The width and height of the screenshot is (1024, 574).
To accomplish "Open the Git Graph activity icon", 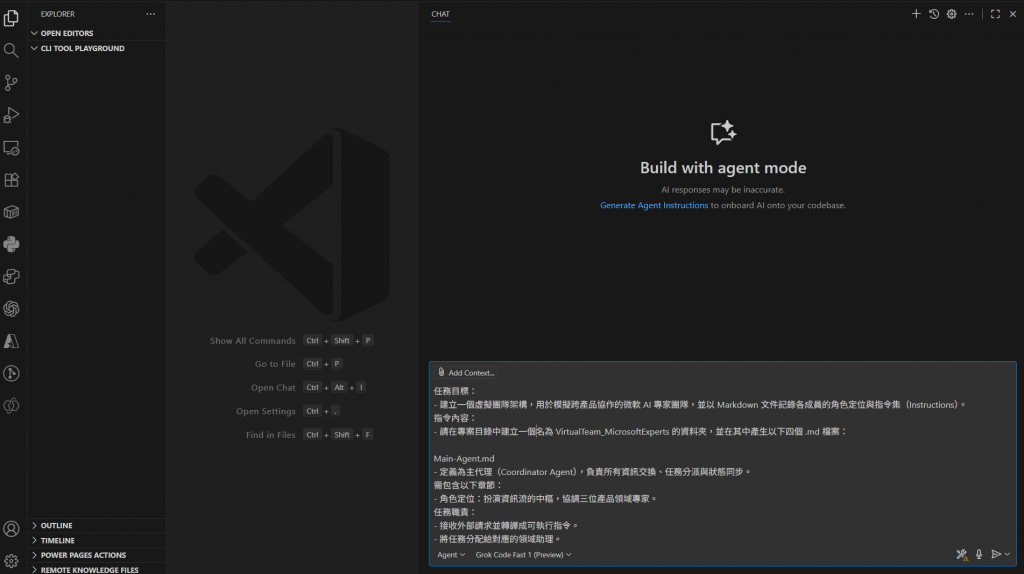I will pos(11,374).
